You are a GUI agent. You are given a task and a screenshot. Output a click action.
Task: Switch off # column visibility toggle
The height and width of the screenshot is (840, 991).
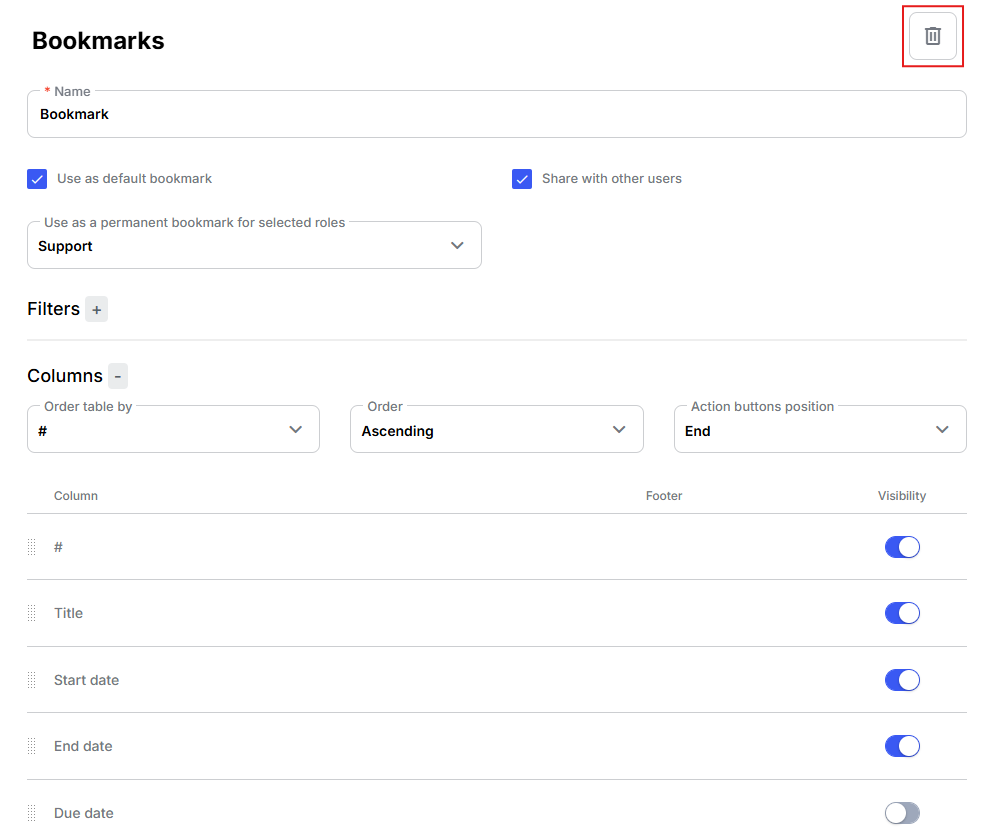(x=902, y=547)
